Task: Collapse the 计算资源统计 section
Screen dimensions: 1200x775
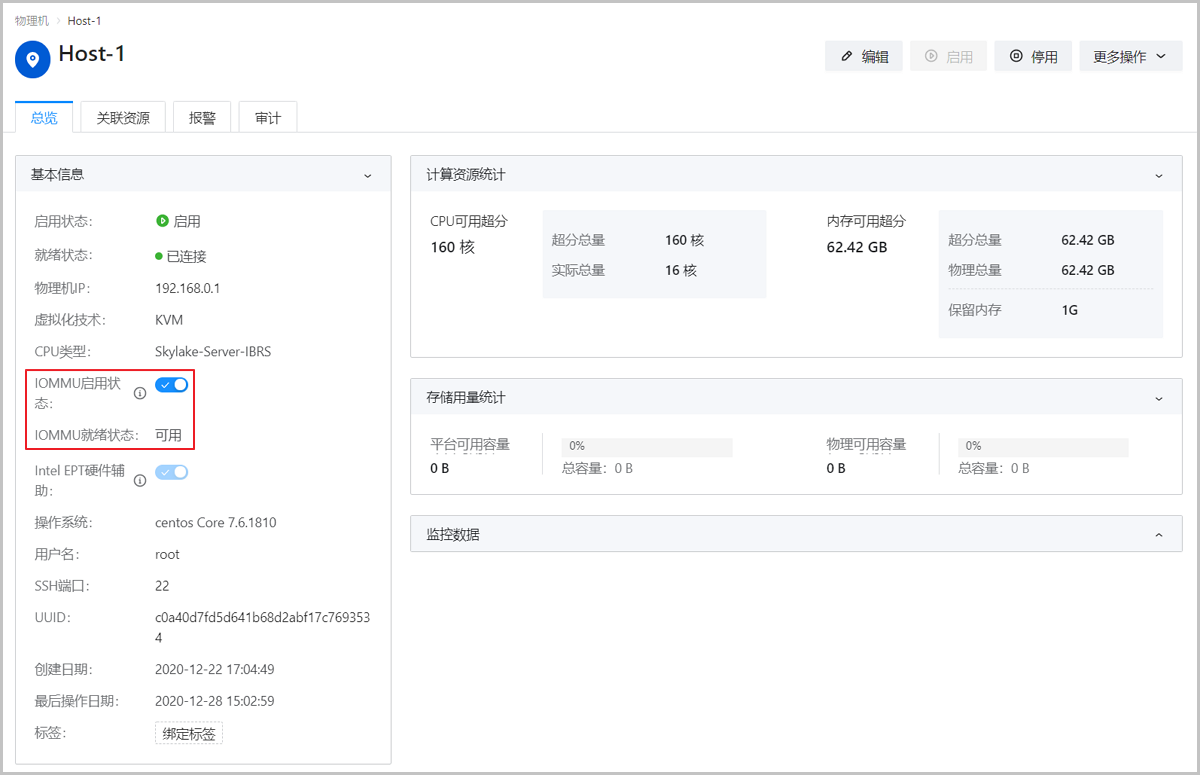Action: click(x=1158, y=173)
